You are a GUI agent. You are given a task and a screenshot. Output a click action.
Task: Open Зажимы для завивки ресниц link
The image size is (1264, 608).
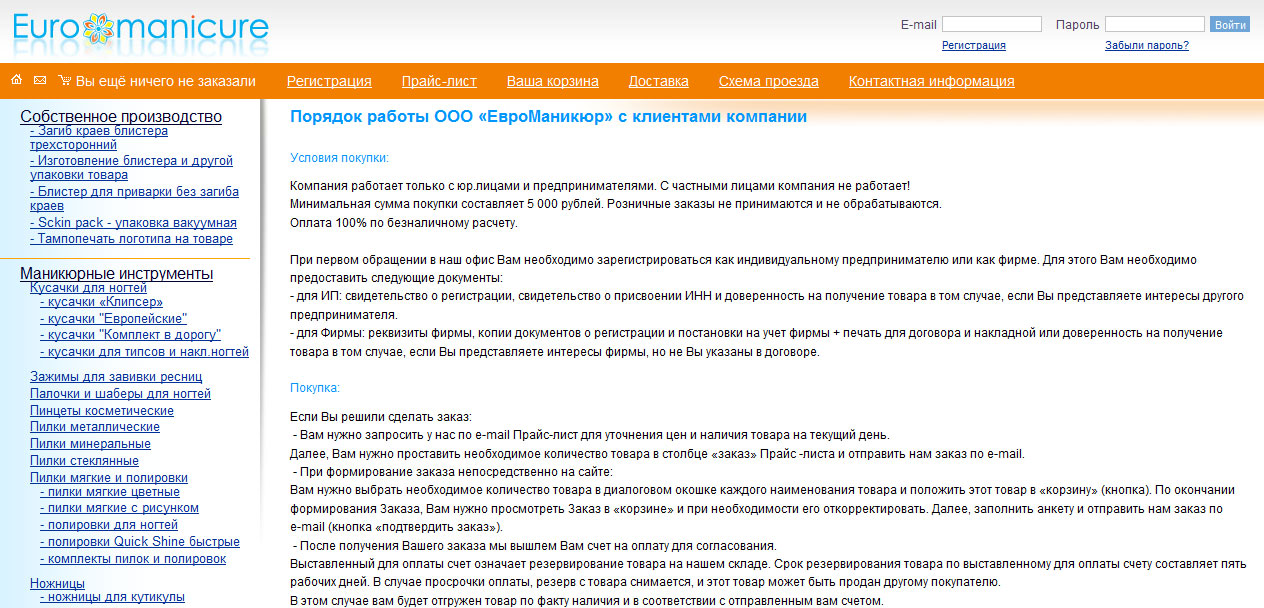click(116, 376)
